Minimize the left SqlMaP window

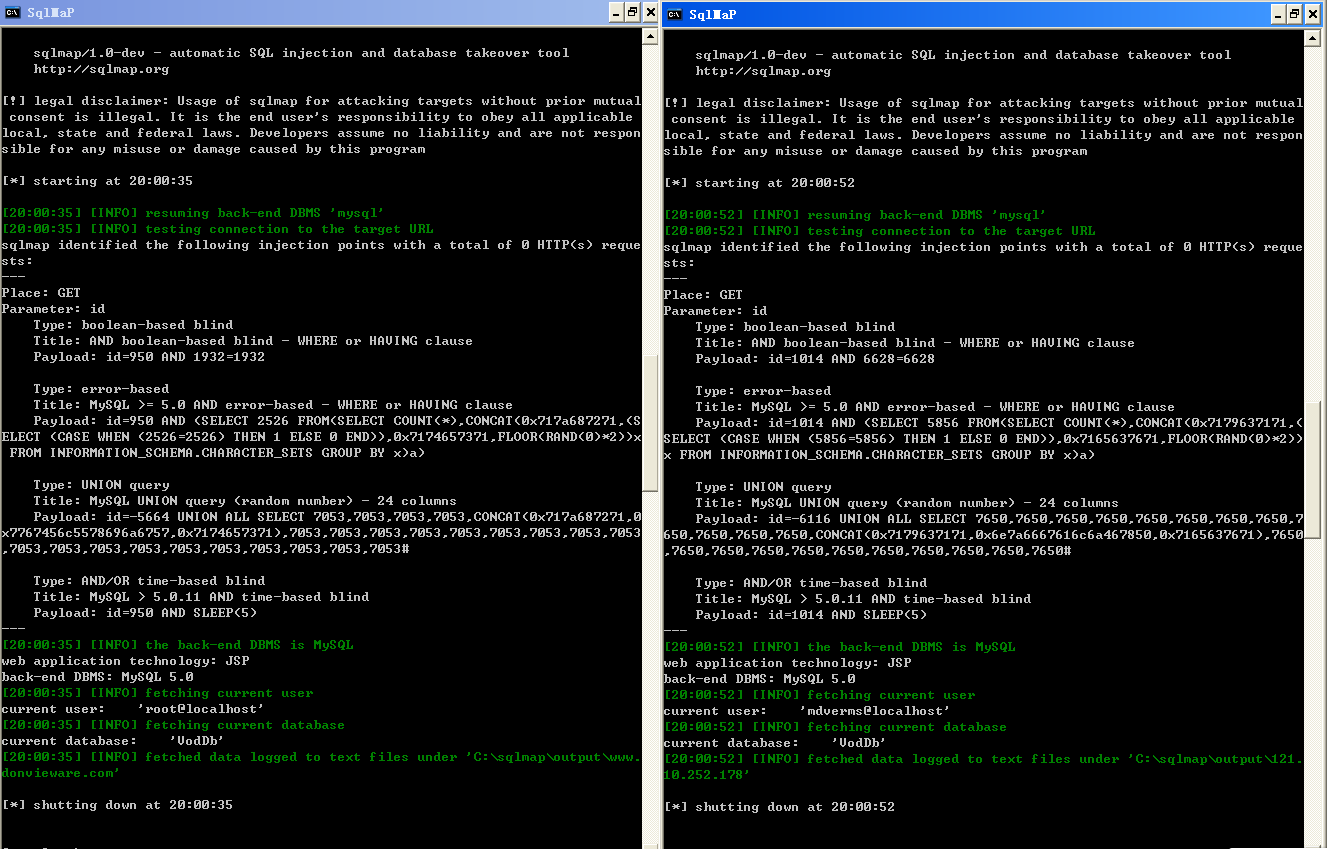(615, 13)
